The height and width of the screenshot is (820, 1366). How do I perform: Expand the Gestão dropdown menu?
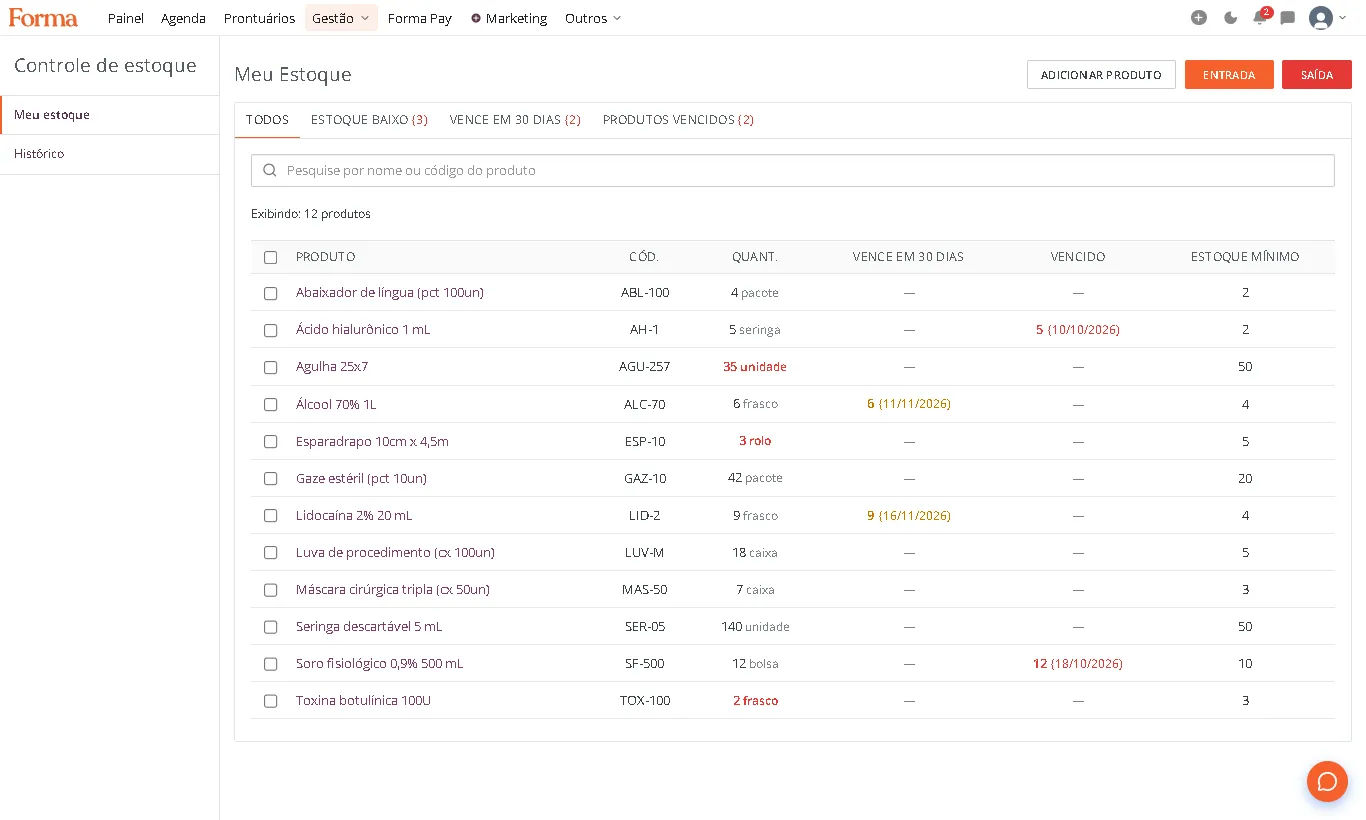(x=341, y=18)
